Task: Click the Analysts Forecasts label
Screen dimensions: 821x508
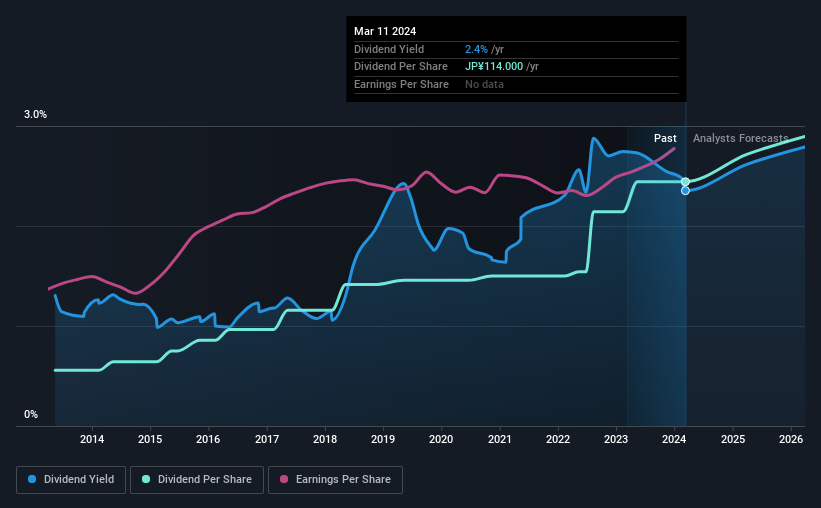Action: tap(740, 138)
